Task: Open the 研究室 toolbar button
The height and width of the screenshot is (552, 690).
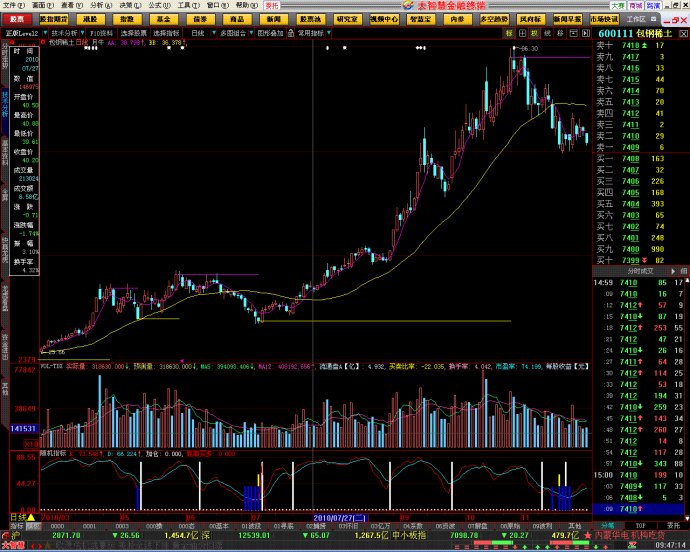Action: 346,19
